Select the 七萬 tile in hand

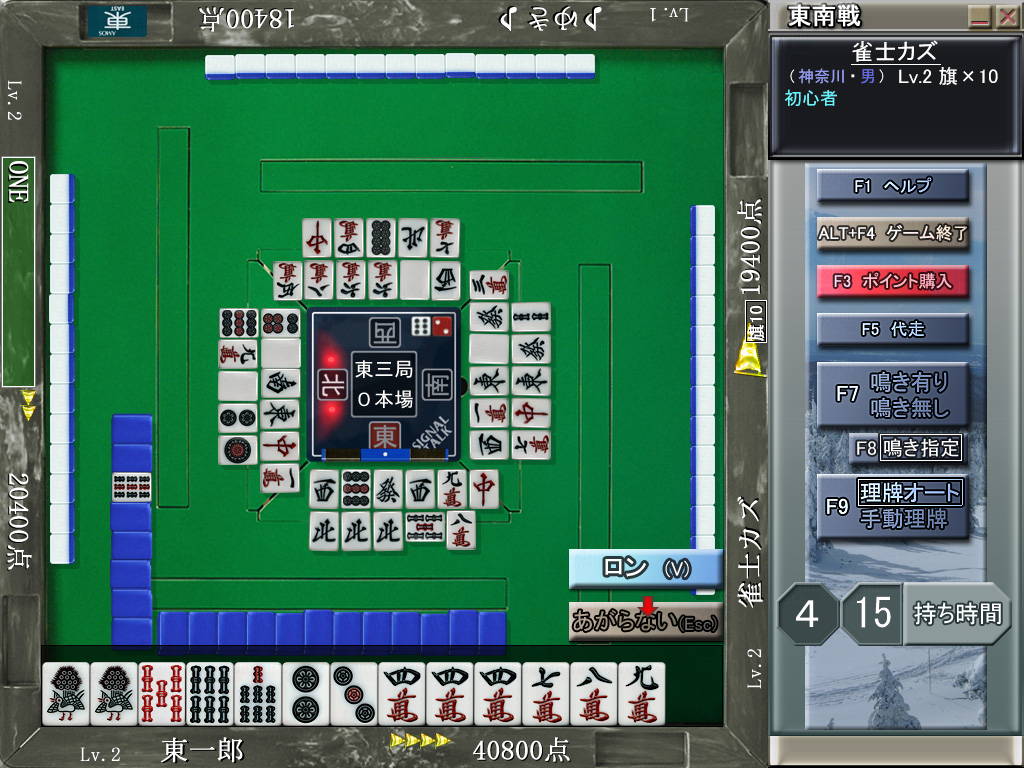coord(546,693)
